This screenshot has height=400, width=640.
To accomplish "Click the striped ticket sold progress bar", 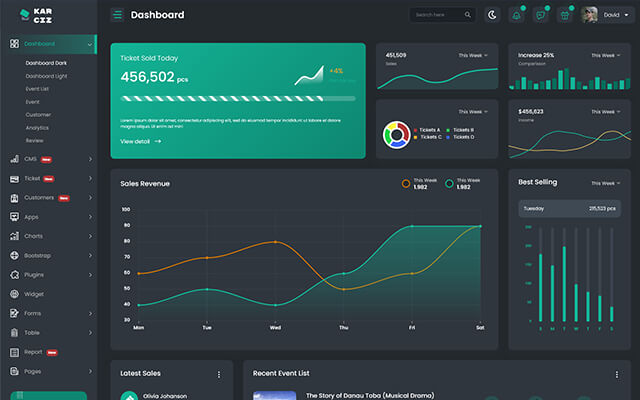I will point(237,98).
